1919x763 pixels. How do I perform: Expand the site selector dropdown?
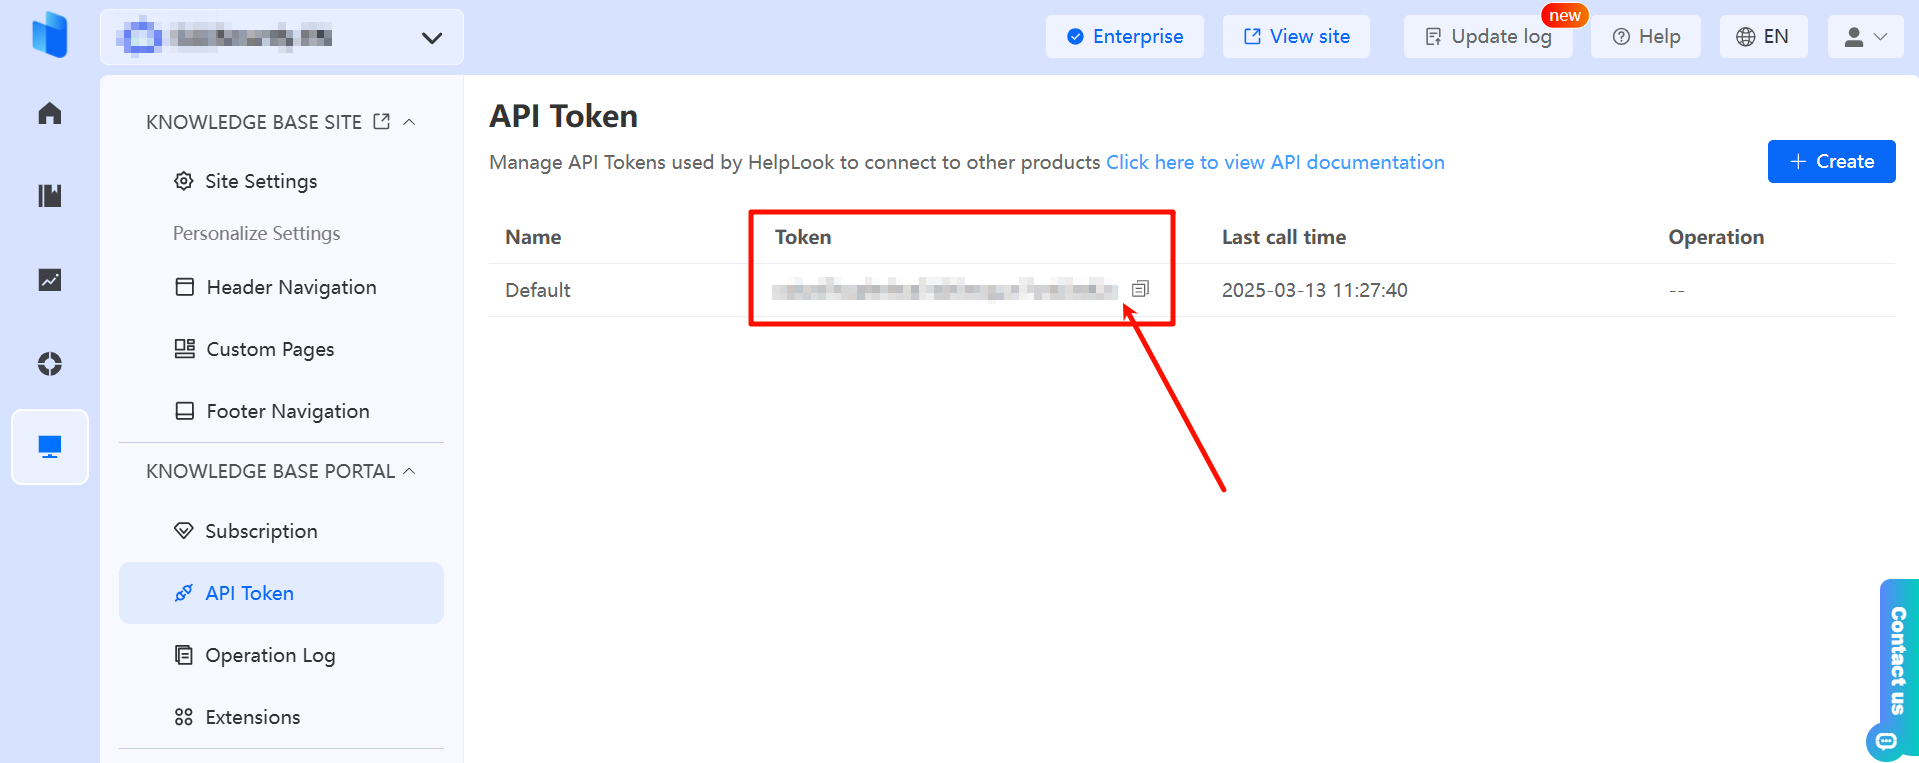point(431,38)
